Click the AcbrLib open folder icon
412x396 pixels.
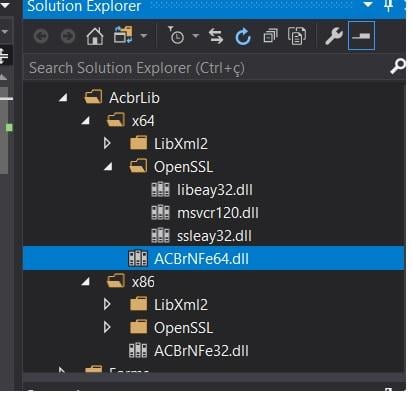pyautogui.click(x=93, y=97)
